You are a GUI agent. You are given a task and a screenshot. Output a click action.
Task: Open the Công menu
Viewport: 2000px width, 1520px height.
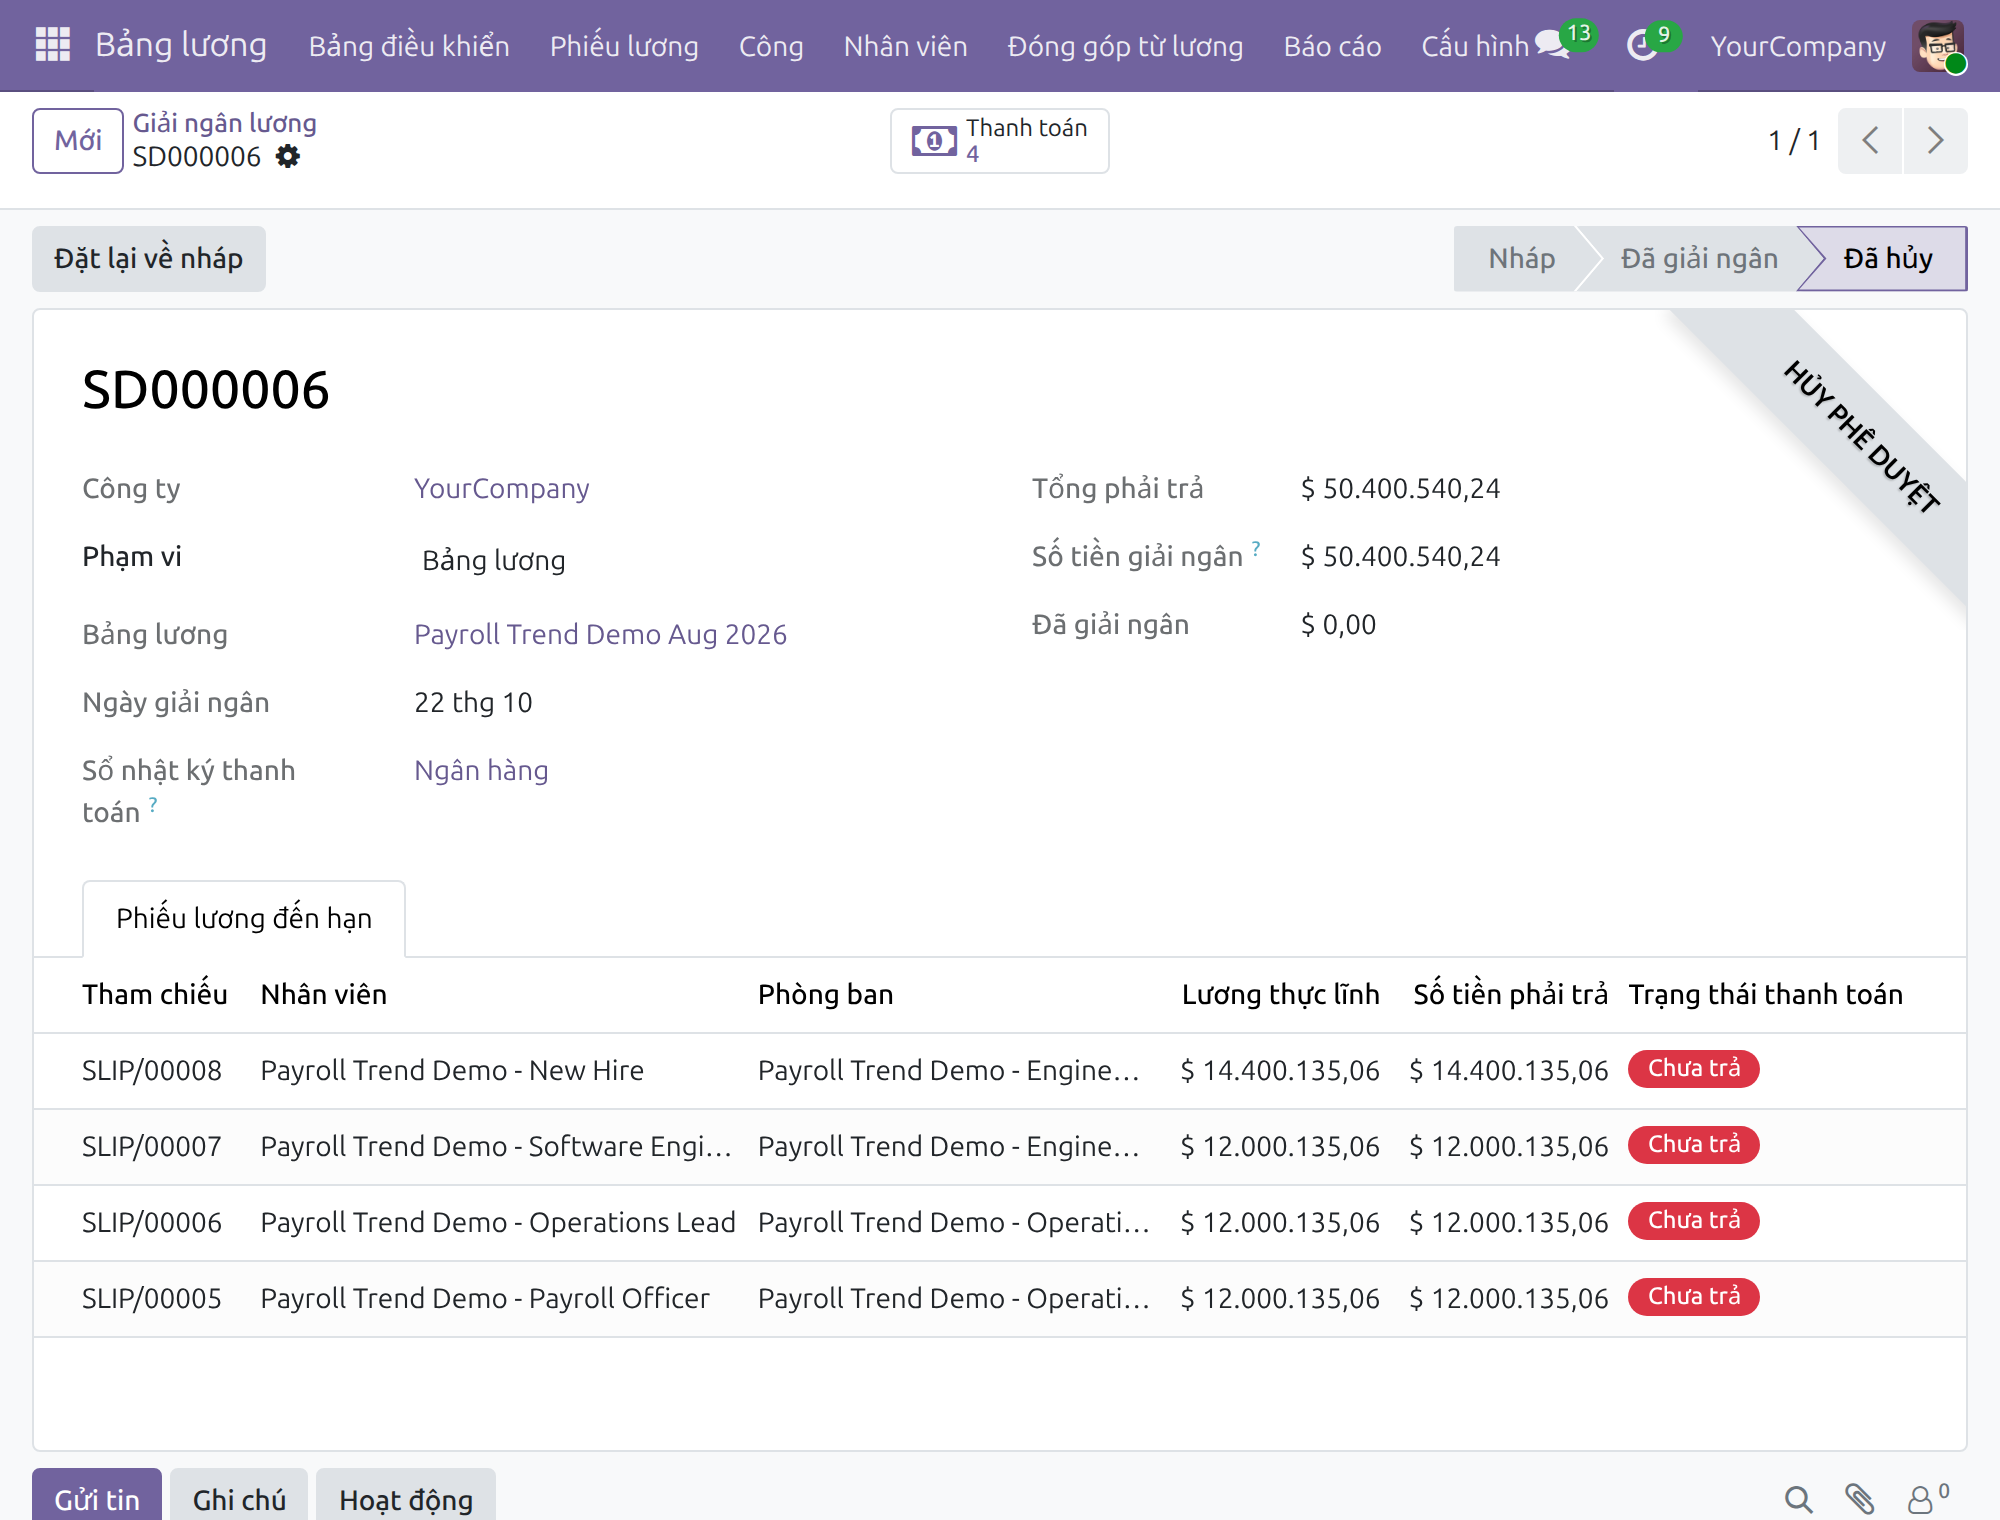[771, 46]
